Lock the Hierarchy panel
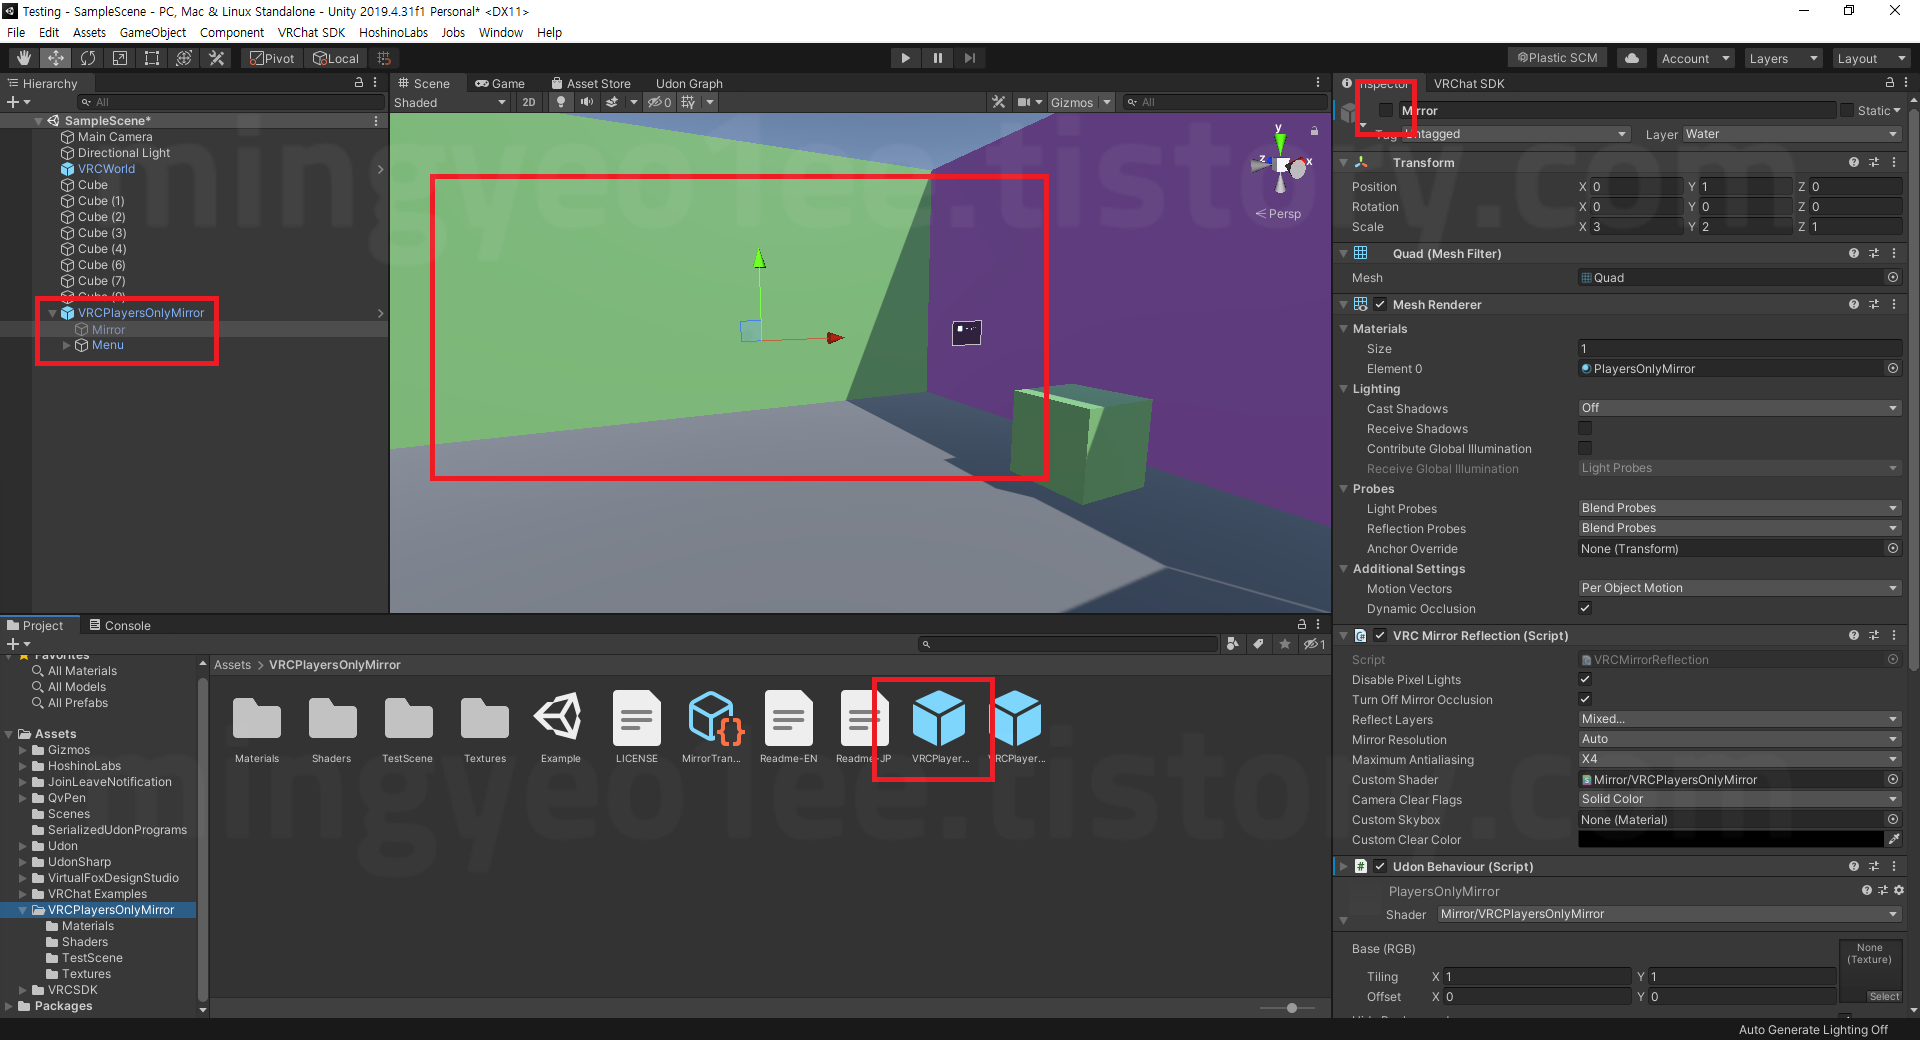 (359, 83)
